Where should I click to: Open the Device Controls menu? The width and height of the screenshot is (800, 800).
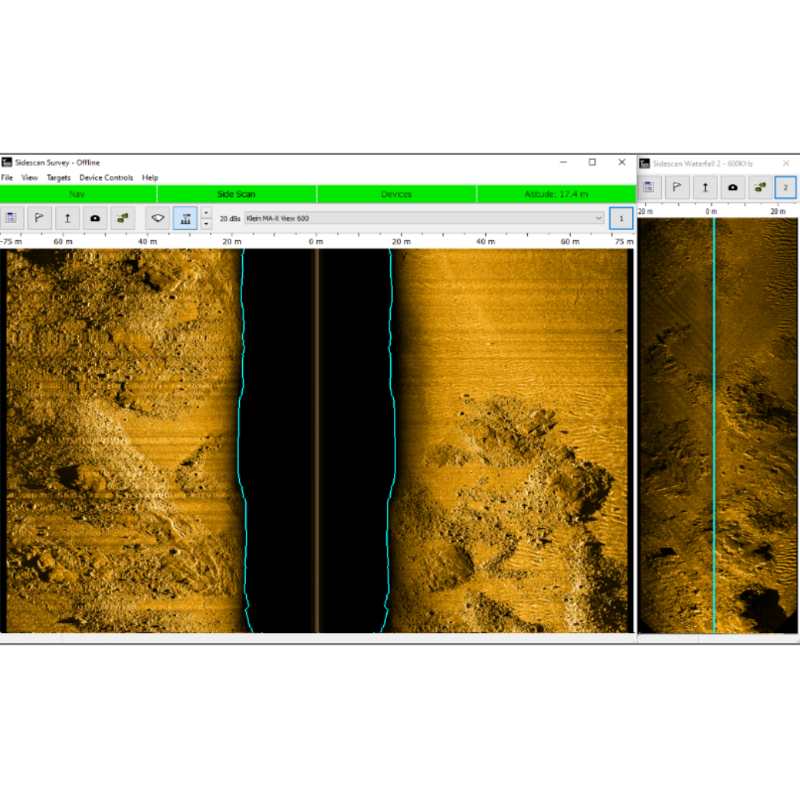pos(106,177)
